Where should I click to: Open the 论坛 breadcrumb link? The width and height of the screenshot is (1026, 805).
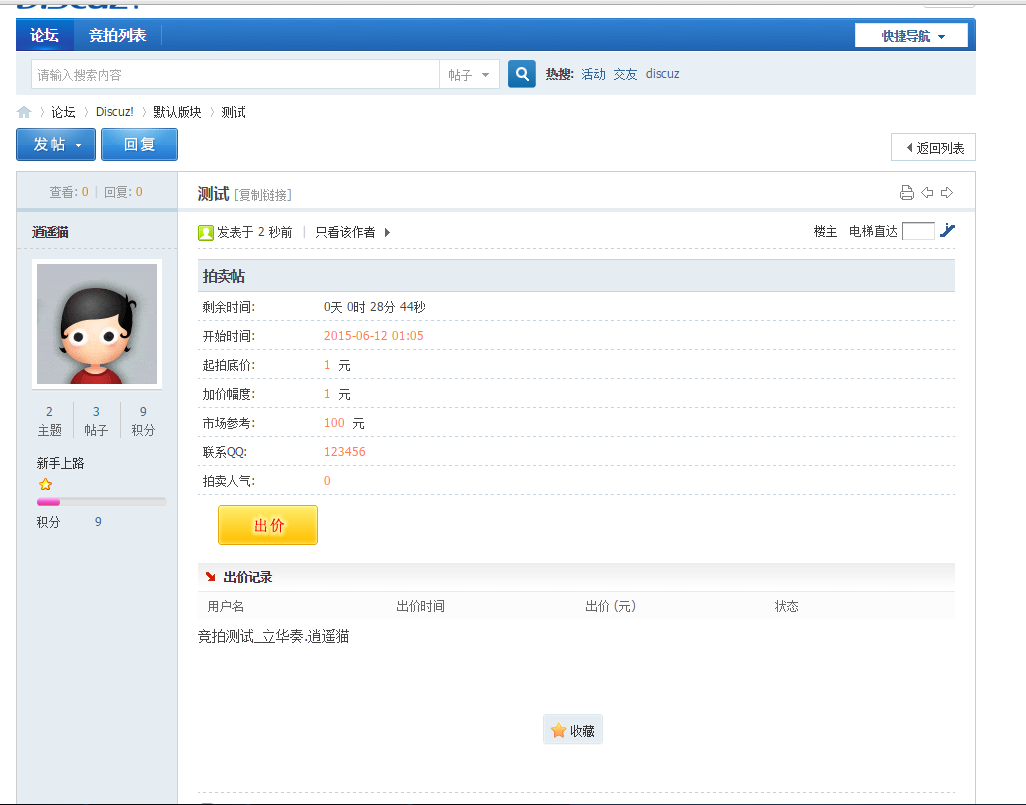point(63,112)
